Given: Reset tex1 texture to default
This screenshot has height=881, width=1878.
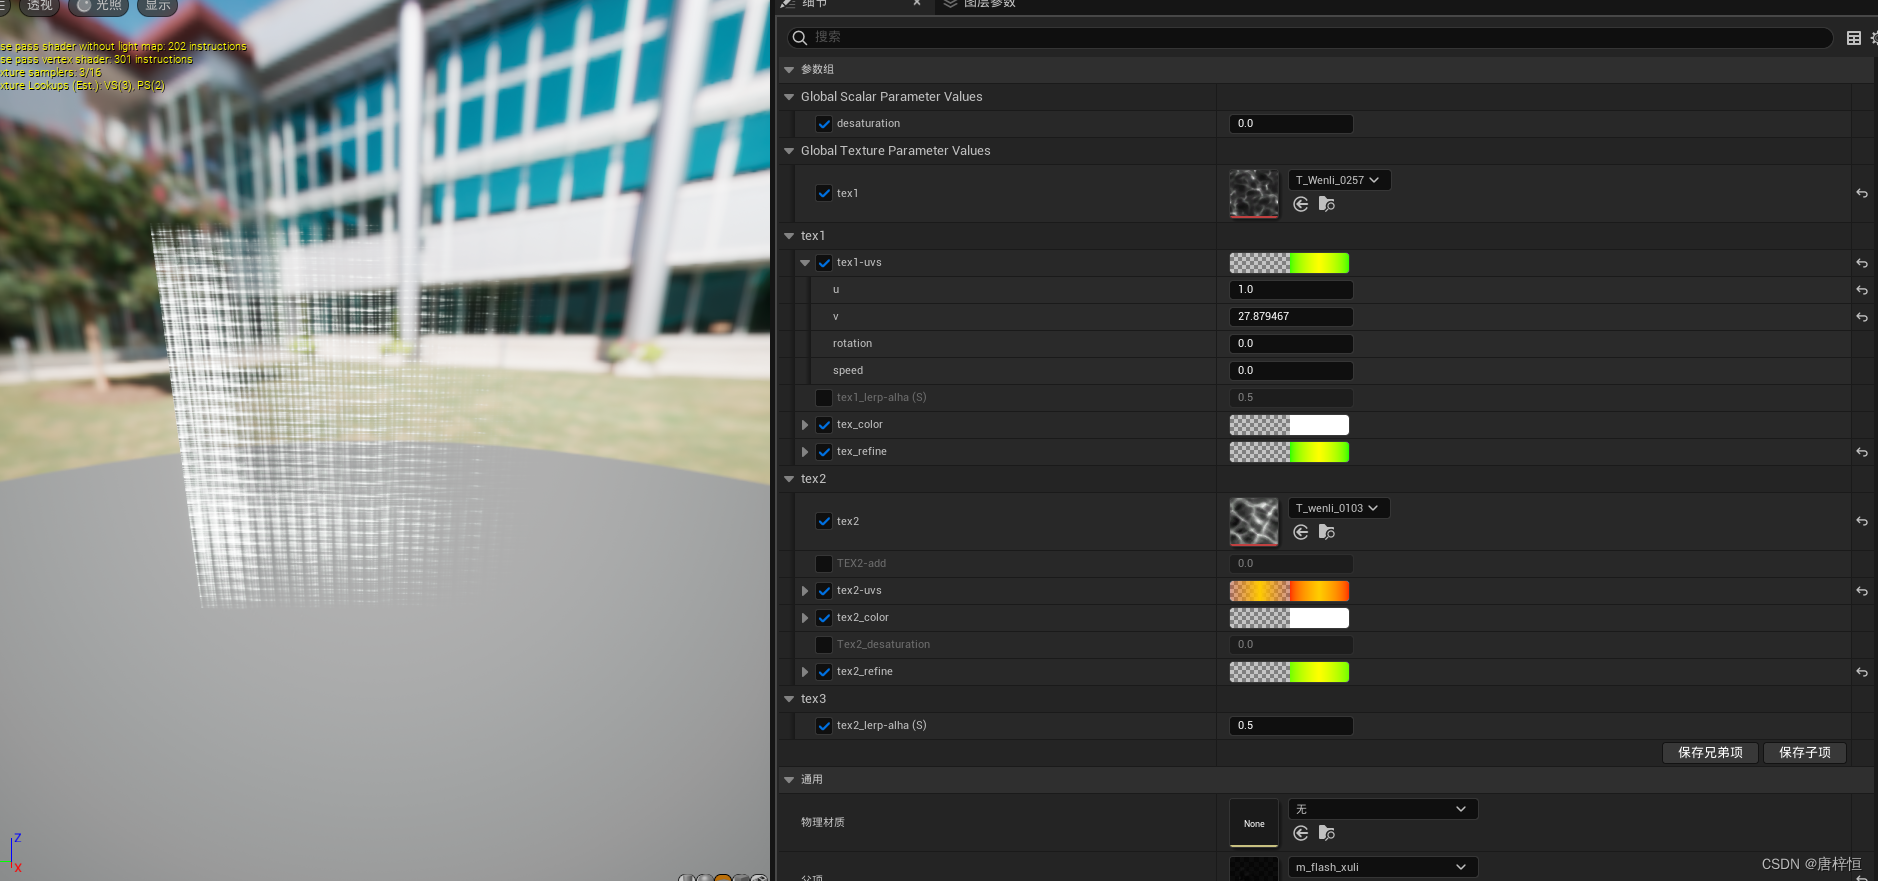Looking at the screenshot, I should [x=1862, y=193].
